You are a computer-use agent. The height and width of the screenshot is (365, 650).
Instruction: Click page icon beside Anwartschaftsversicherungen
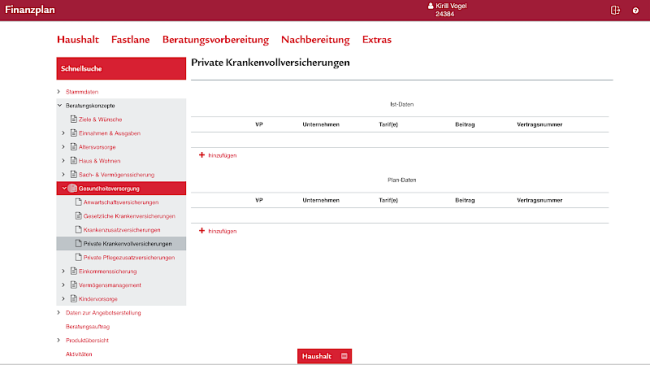coord(78,202)
